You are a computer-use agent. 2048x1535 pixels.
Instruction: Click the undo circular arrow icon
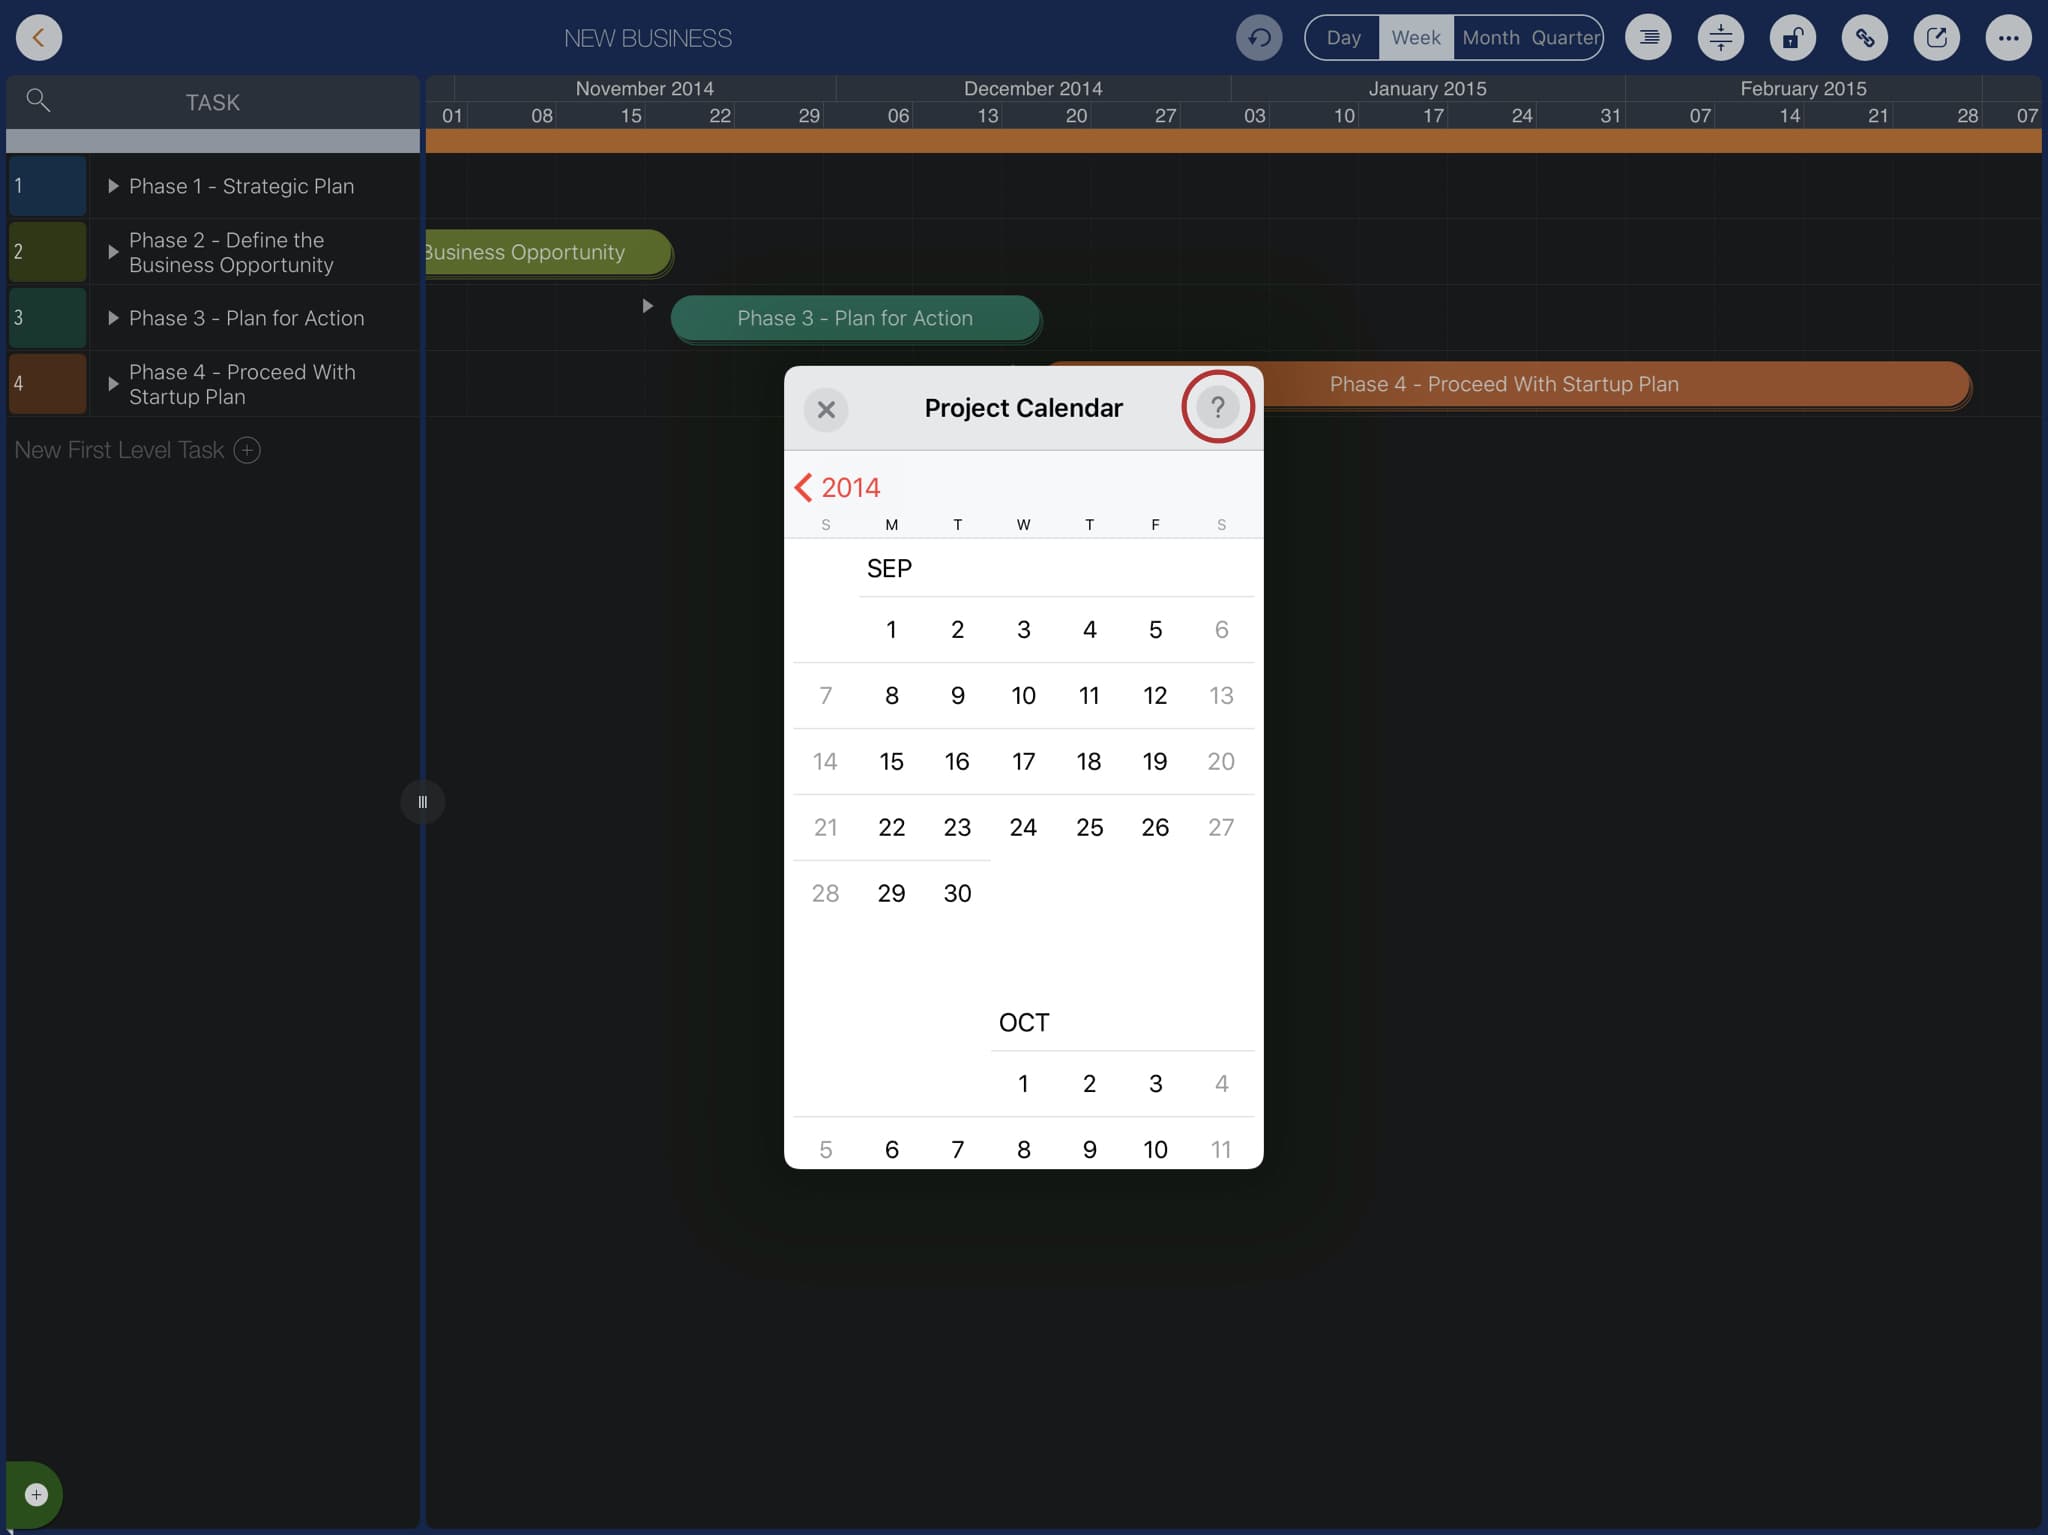[x=1259, y=38]
